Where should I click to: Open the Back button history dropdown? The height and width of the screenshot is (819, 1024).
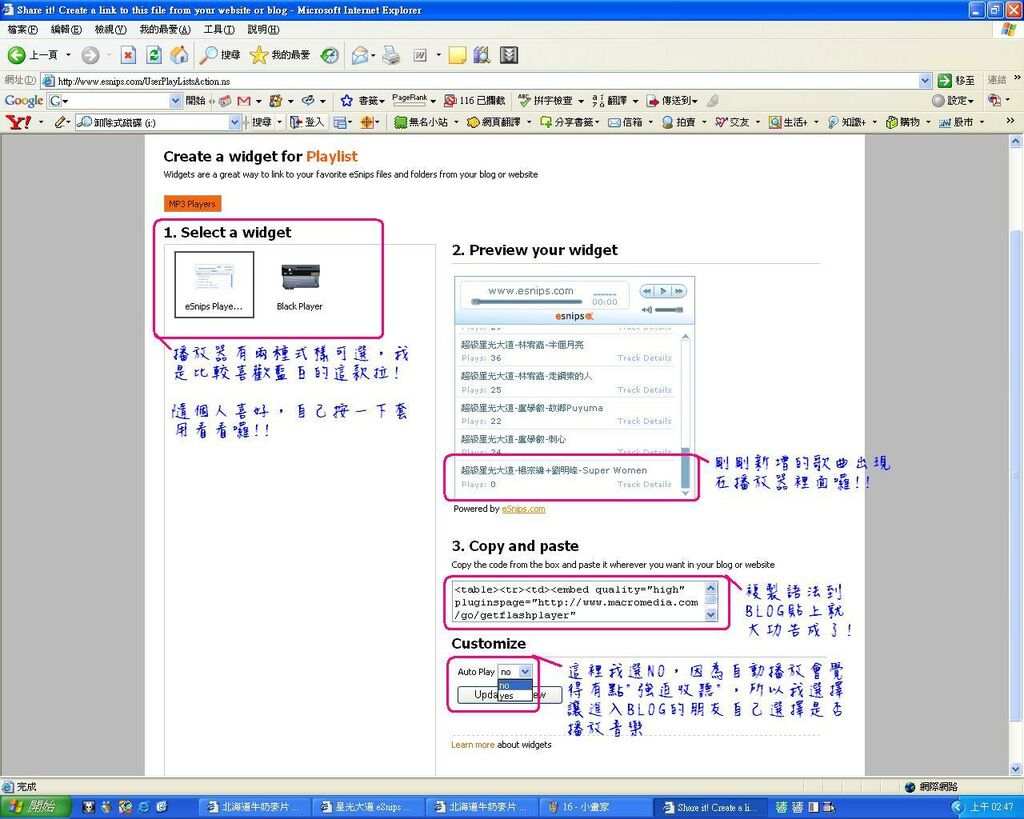click(x=68, y=56)
